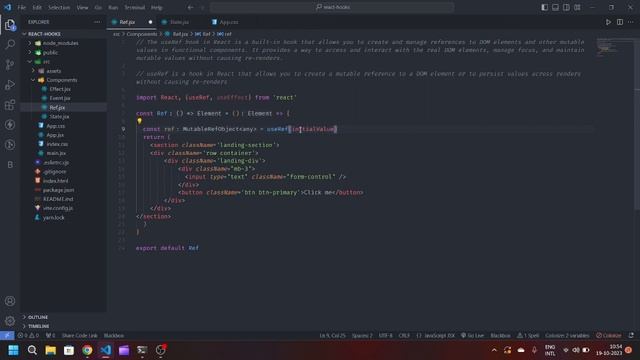Switch to Ref.jsx editor tab
The width and height of the screenshot is (640, 360).
click(127, 22)
